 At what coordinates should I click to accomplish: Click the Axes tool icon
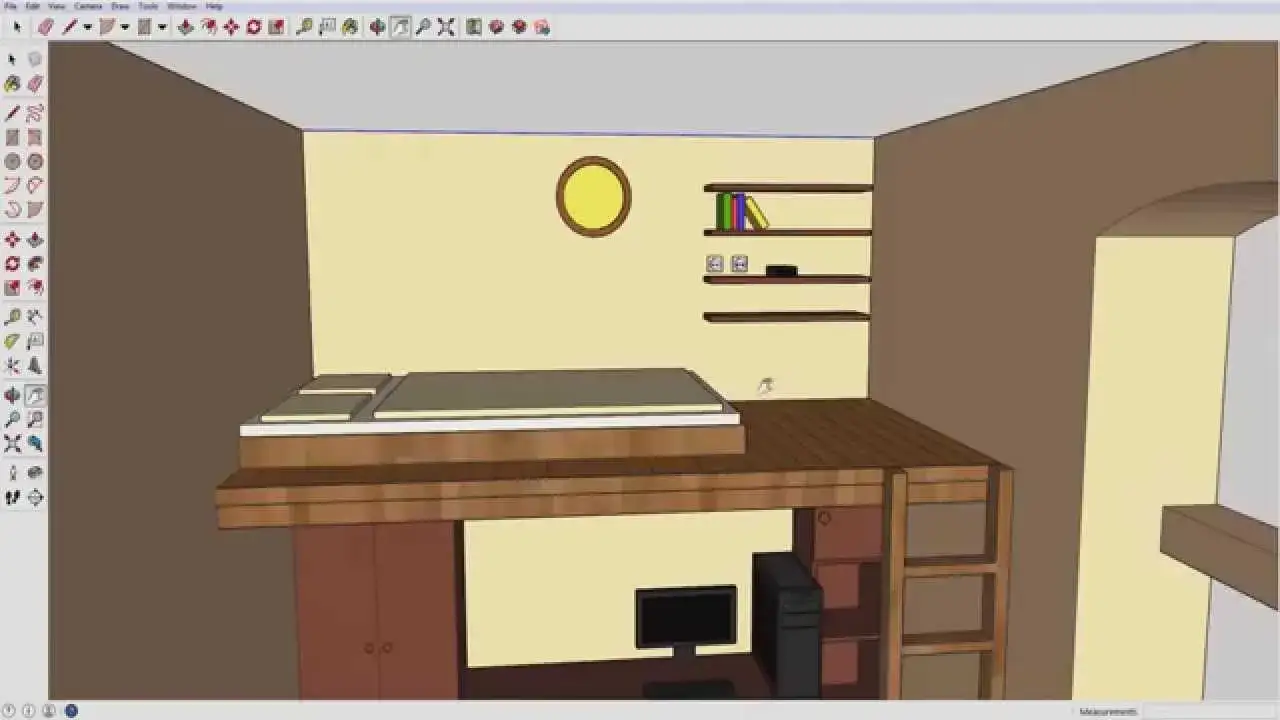pos(12,366)
